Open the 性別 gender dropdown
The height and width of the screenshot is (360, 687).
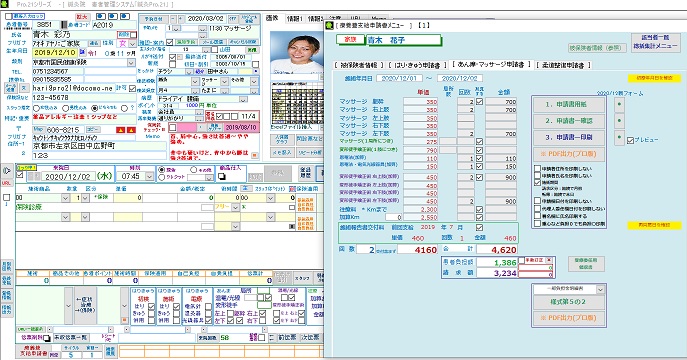(131, 44)
